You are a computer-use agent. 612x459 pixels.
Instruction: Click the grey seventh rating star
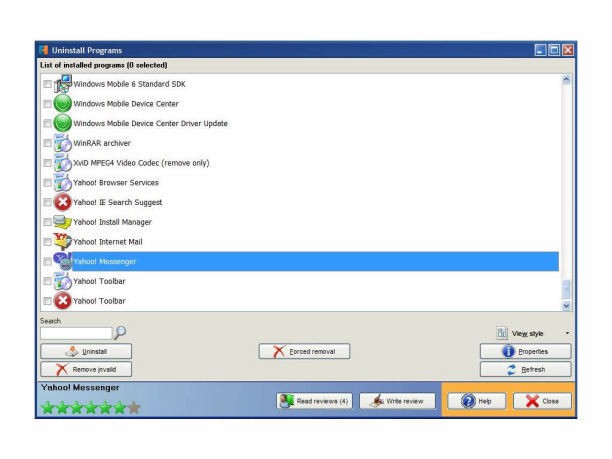click(x=134, y=407)
